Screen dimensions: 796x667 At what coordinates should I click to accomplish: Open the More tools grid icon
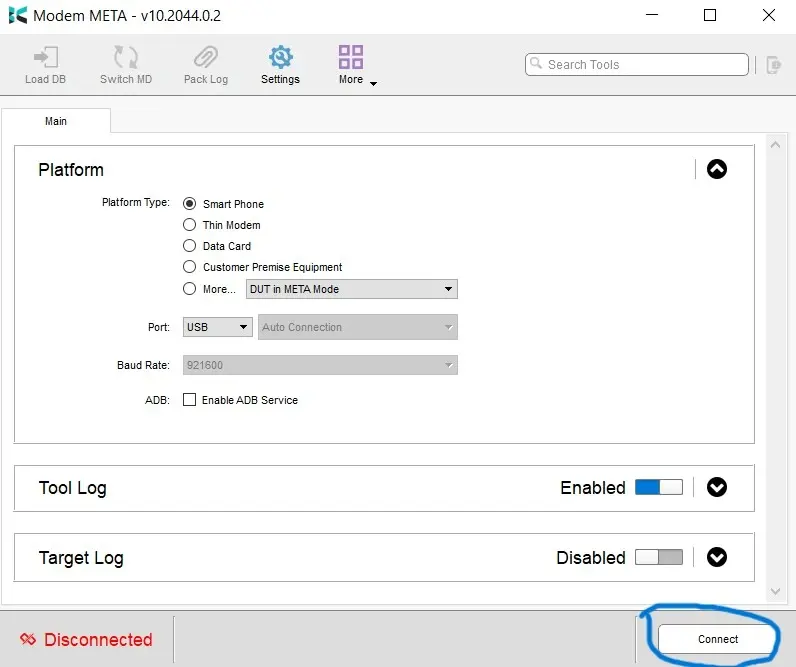click(x=351, y=57)
